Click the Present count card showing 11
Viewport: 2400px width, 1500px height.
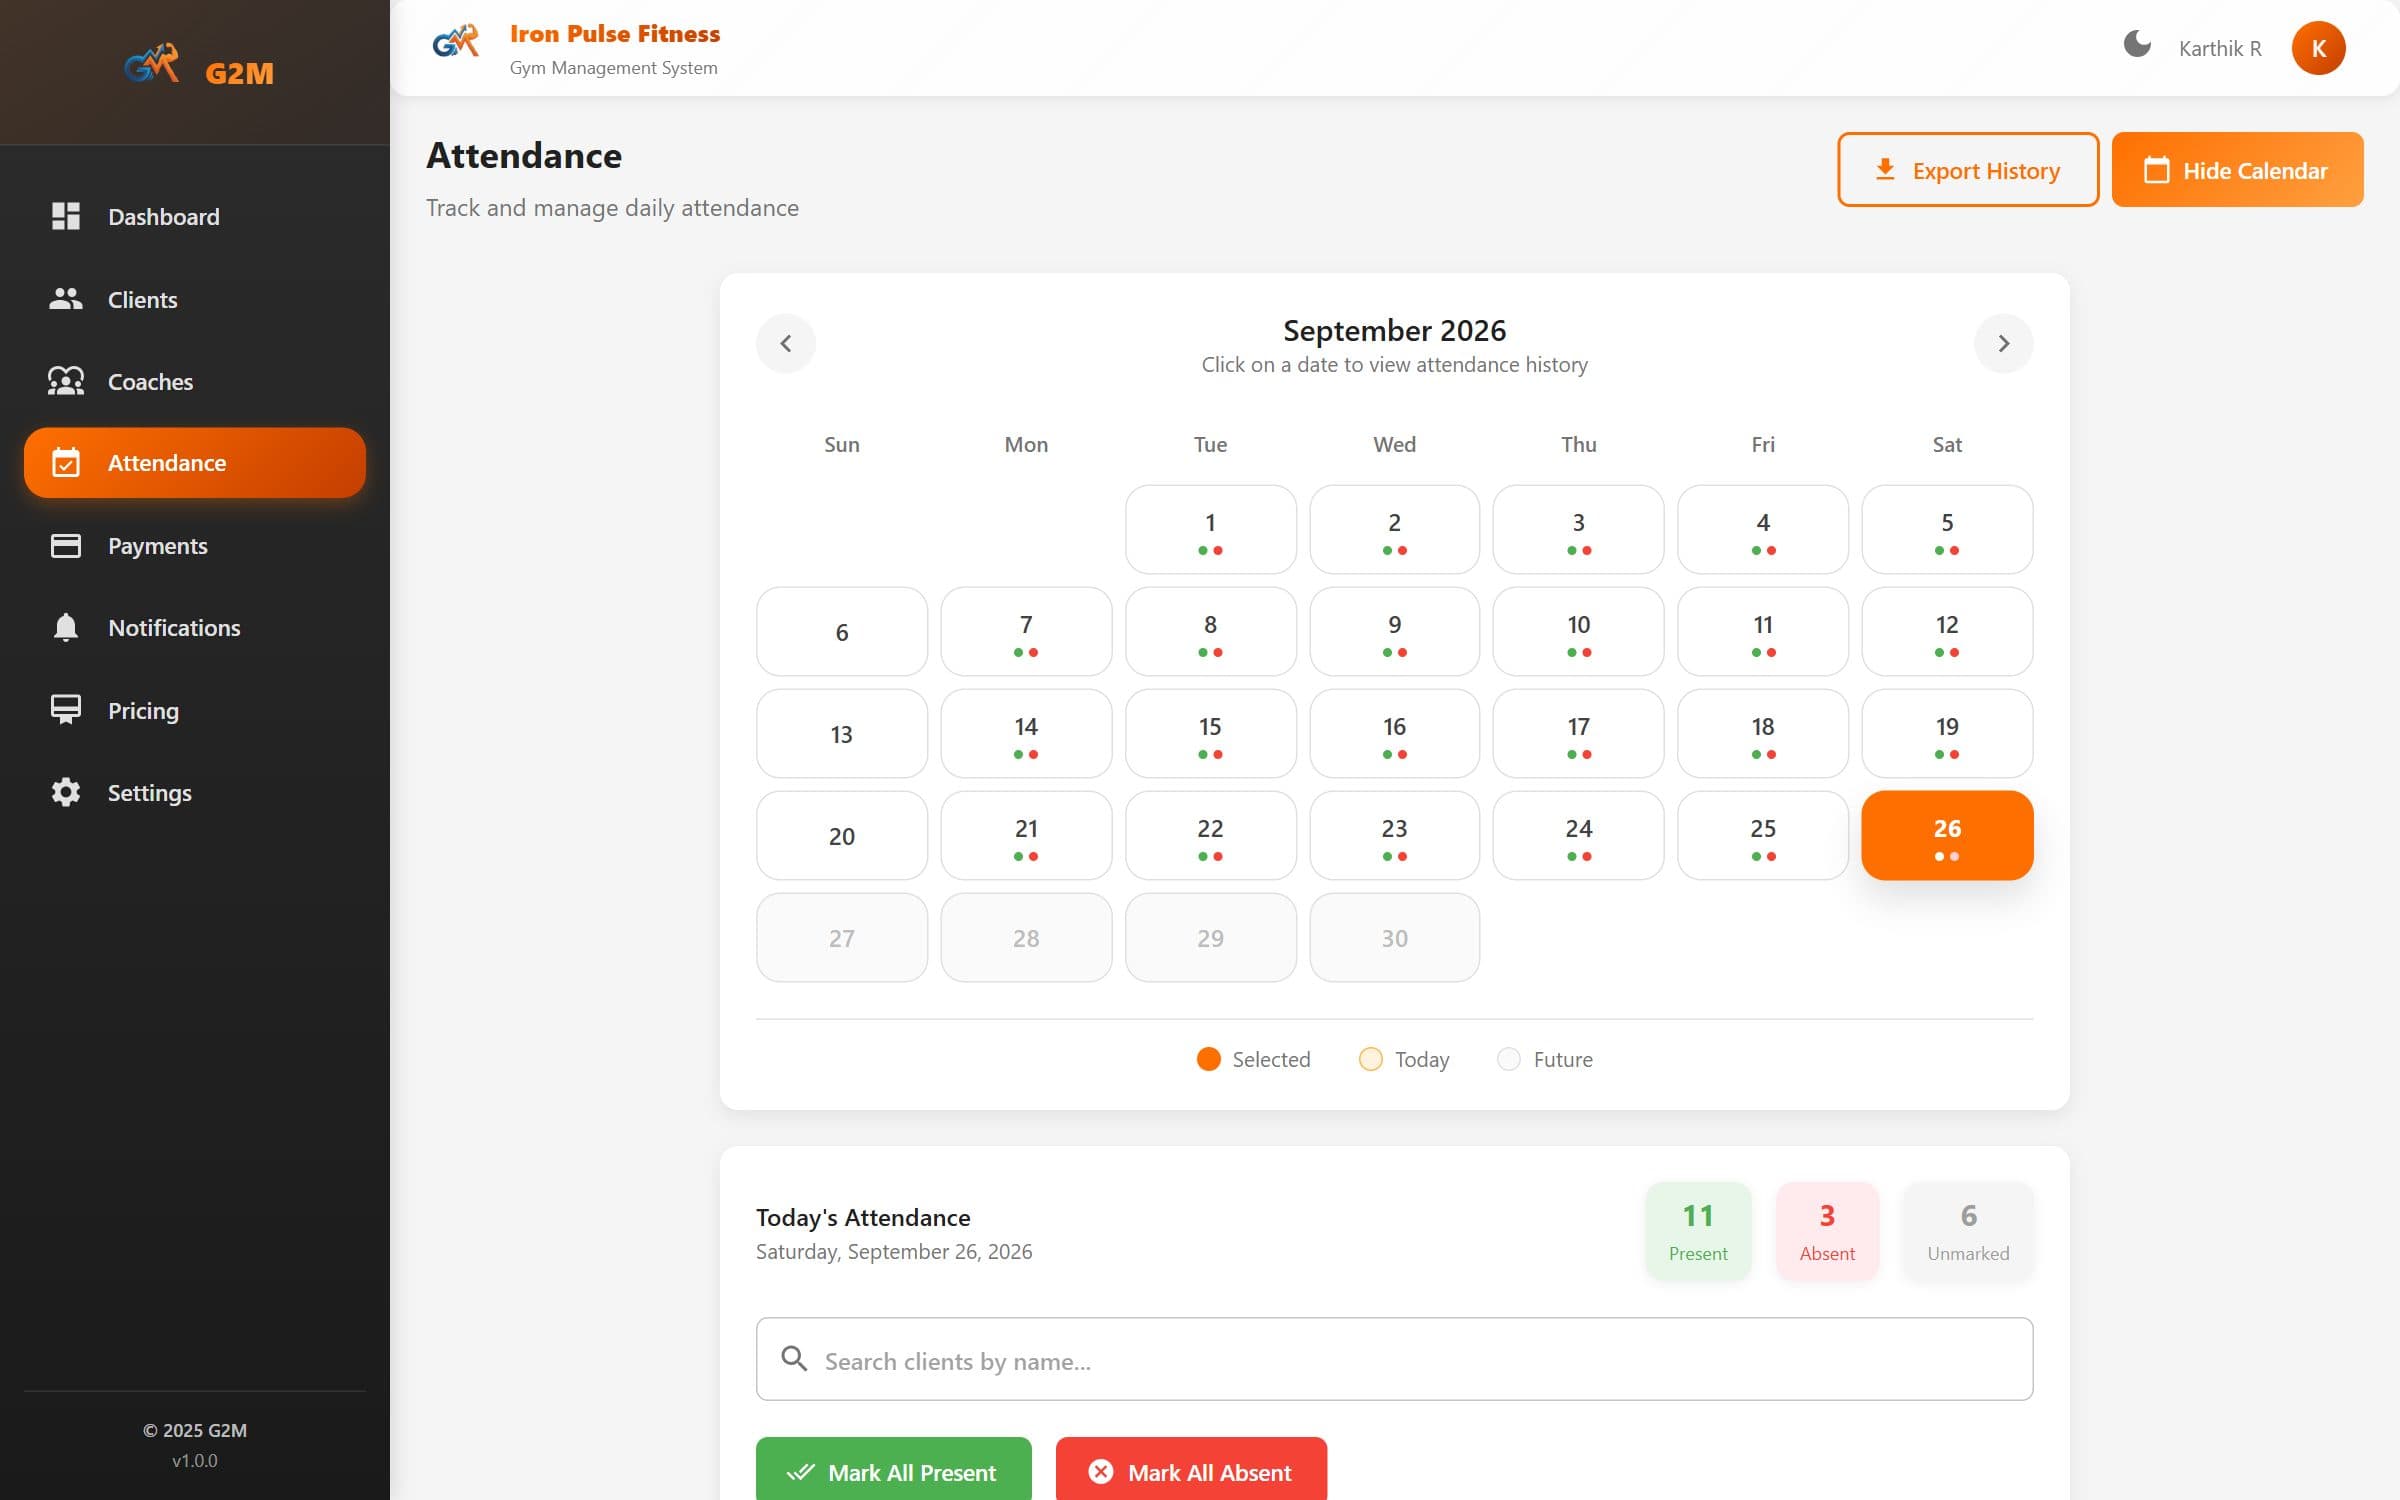click(x=1697, y=1231)
